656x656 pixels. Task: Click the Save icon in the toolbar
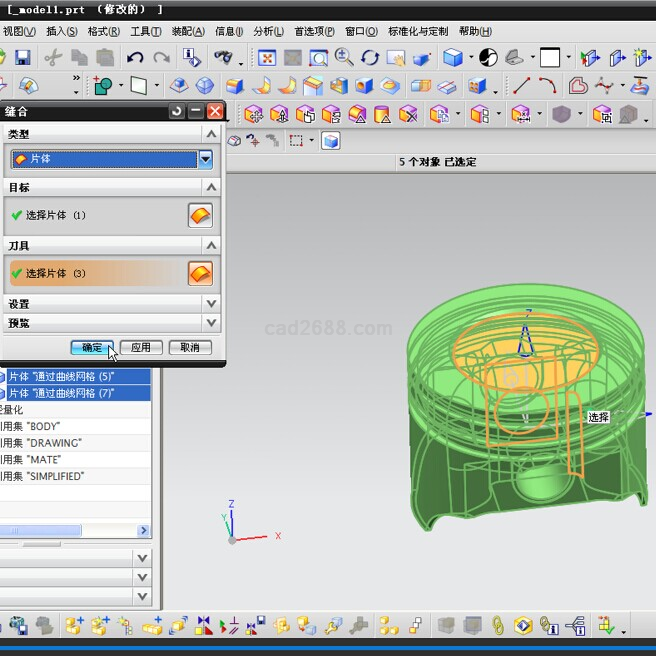pyautogui.click(x=22, y=58)
